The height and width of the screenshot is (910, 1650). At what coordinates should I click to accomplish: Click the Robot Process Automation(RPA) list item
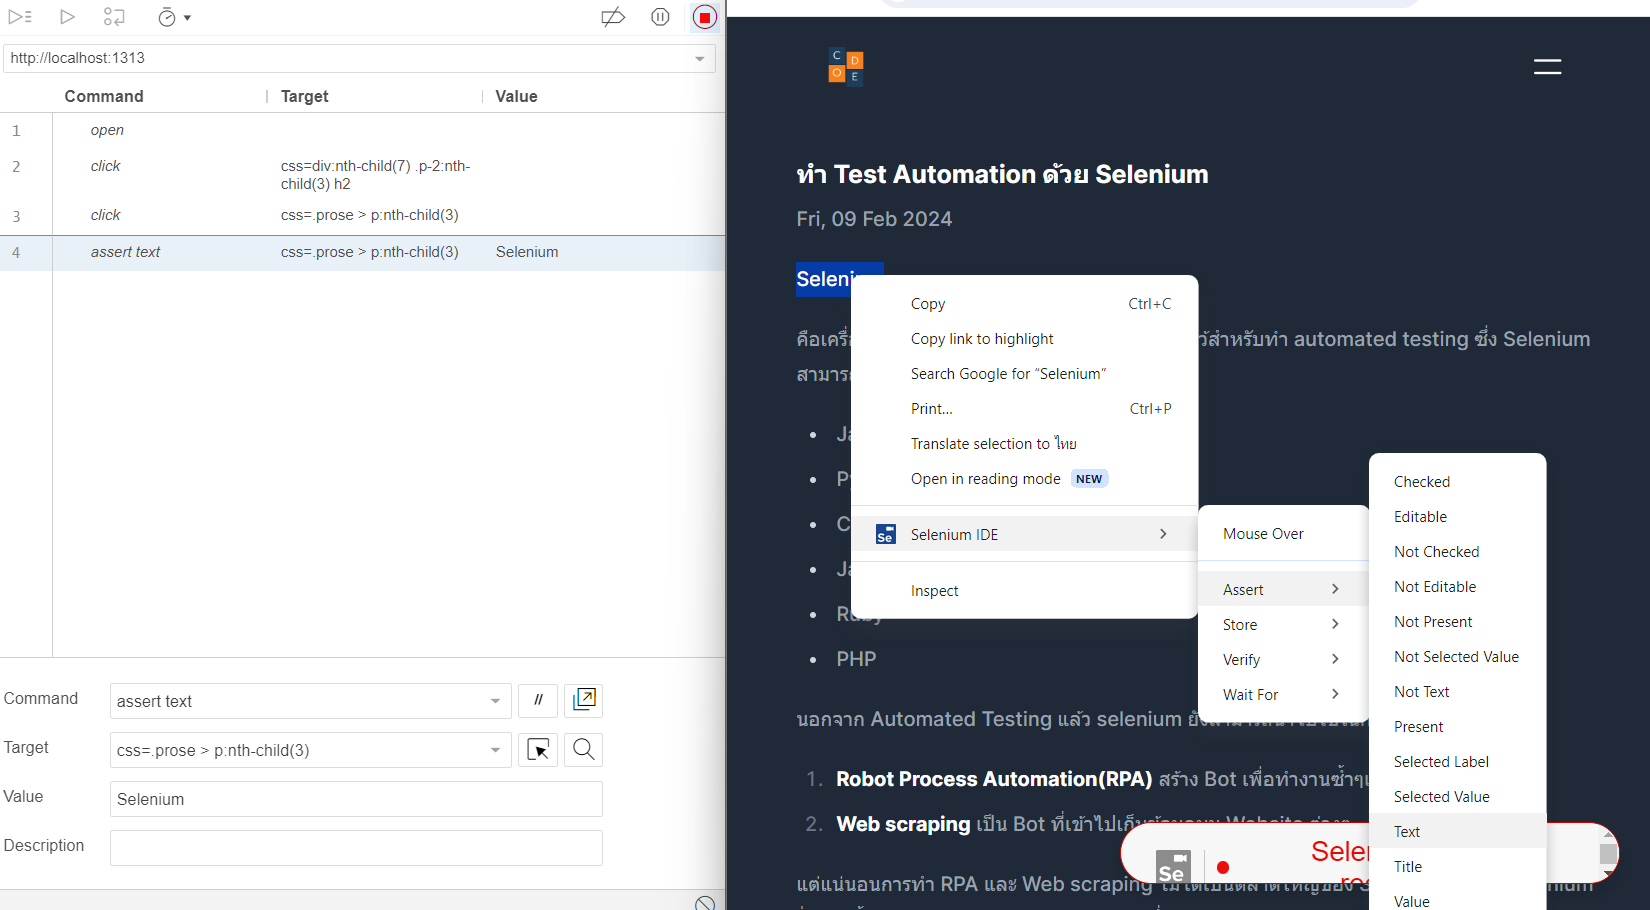[x=994, y=779]
